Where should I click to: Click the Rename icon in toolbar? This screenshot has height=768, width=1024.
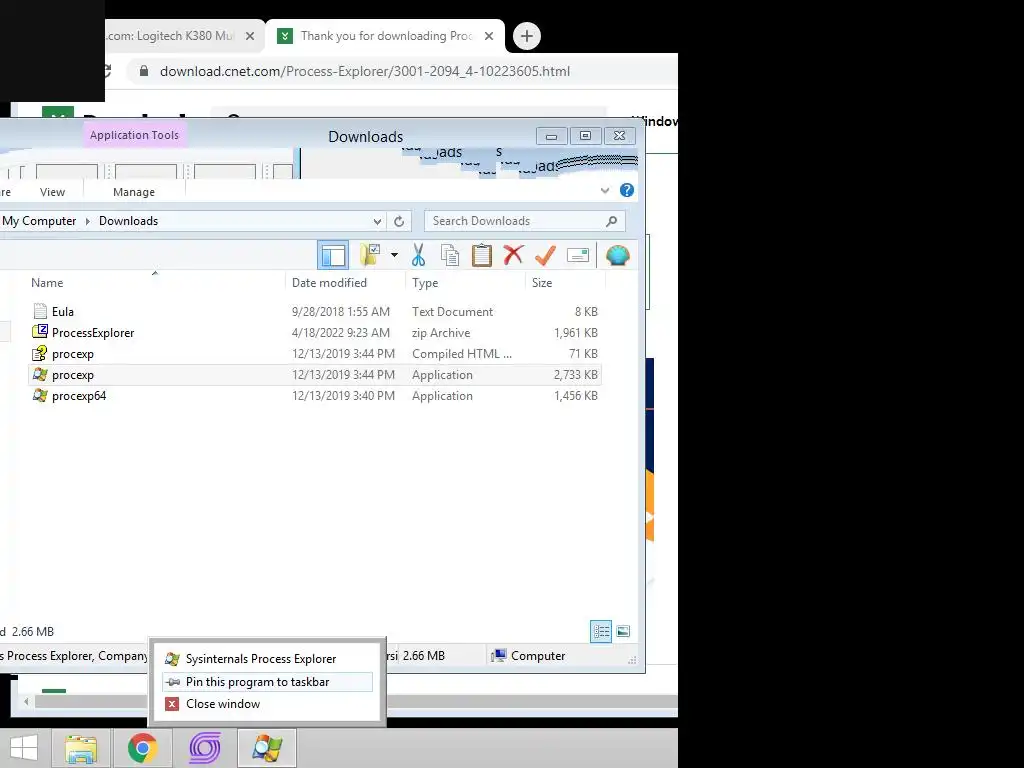tap(578, 255)
